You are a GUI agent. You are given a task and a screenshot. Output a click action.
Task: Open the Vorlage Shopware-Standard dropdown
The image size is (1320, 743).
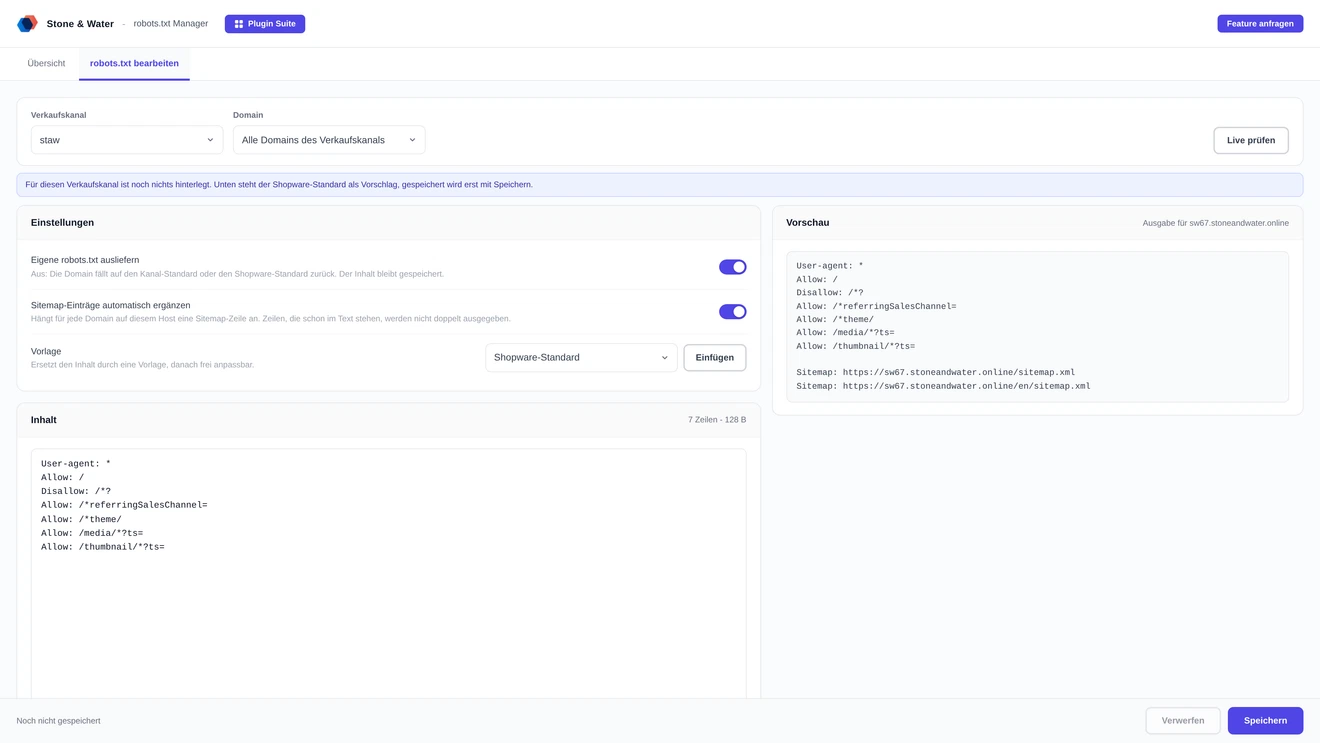click(581, 358)
